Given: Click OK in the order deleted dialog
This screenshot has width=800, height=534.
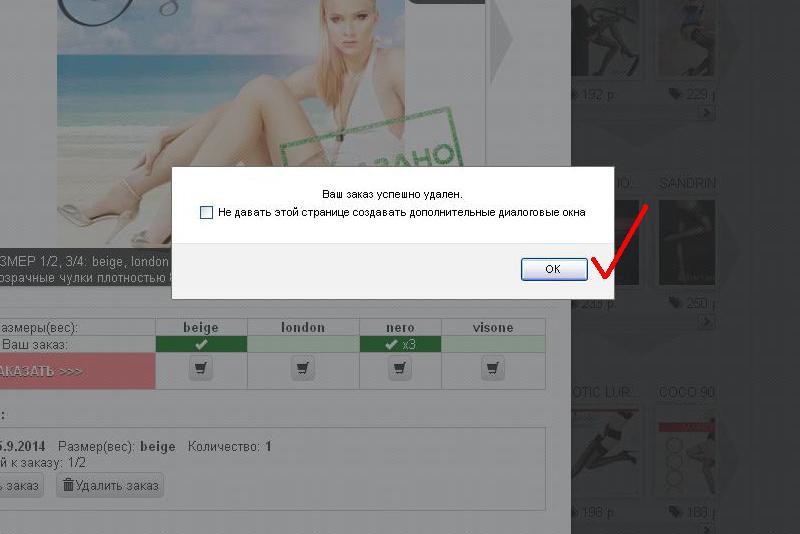Looking at the screenshot, I should (553, 269).
